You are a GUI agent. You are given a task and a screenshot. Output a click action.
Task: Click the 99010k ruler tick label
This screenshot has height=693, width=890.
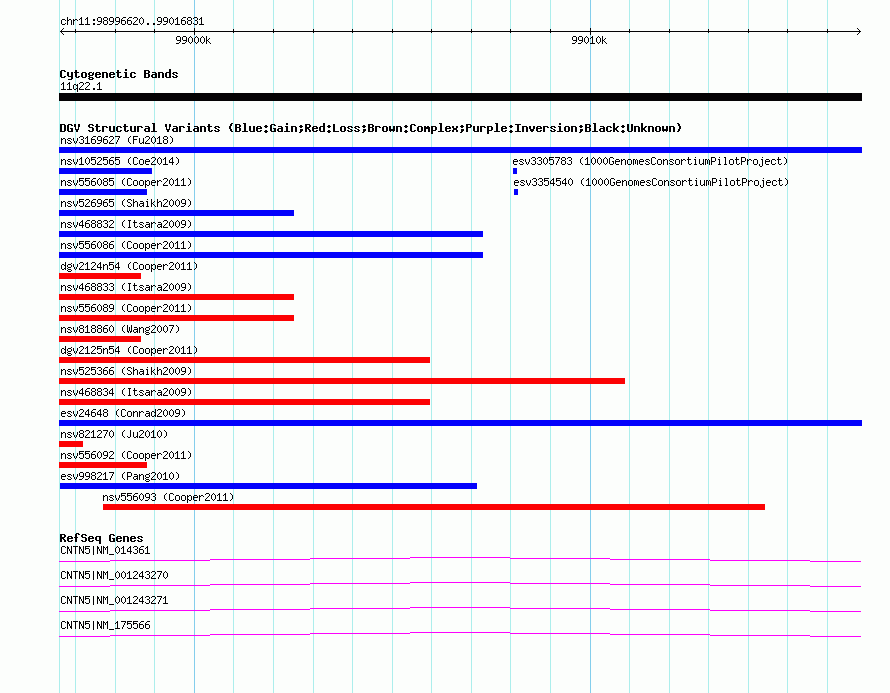tap(589, 40)
